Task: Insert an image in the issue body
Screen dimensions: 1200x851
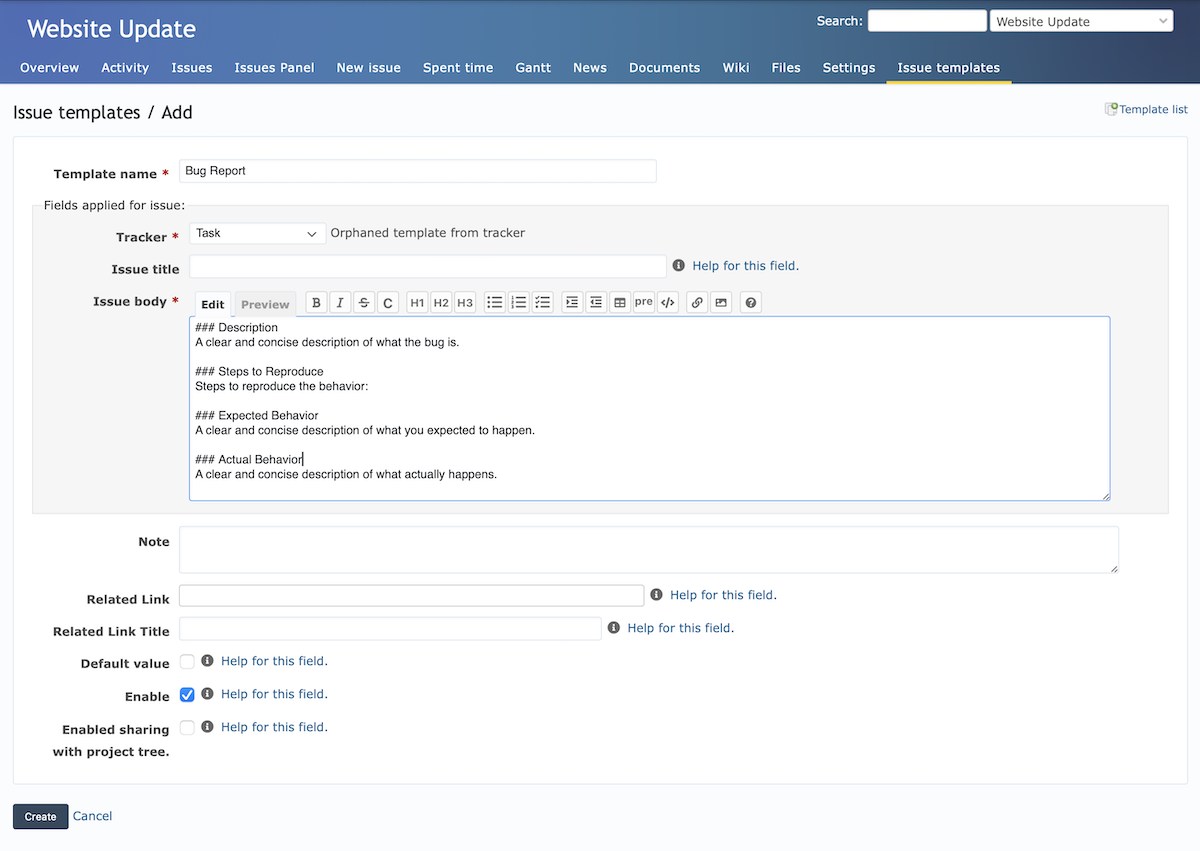Action: pos(721,301)
